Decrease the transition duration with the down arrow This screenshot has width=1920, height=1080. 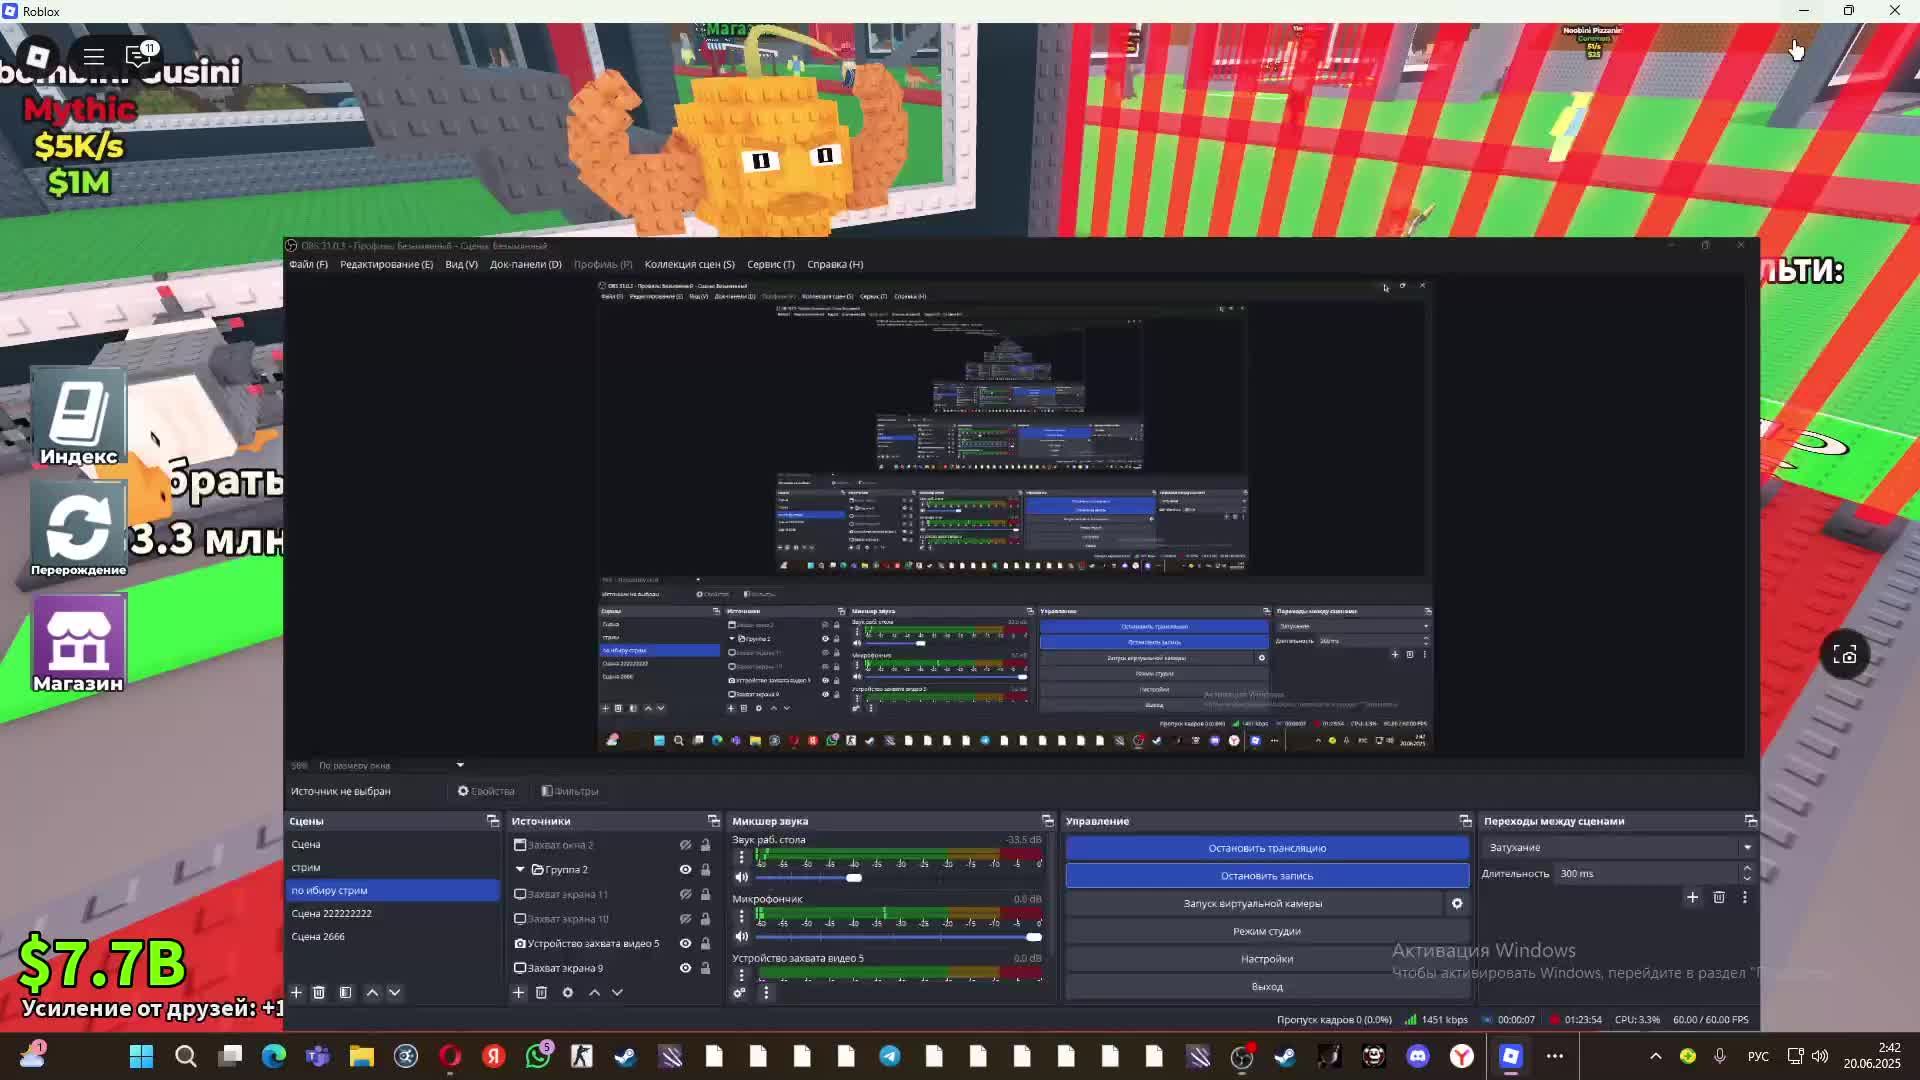1747,878
